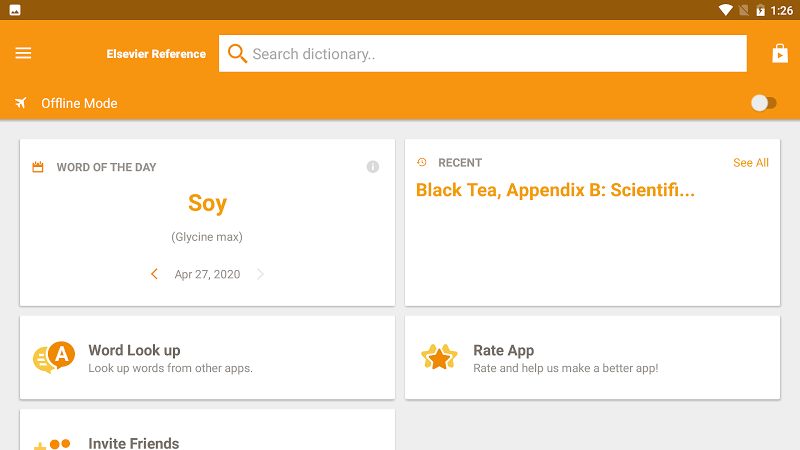This screenshot has width=800, height=450.
Task: Go to previous Word of the Day
Action: 154,274
